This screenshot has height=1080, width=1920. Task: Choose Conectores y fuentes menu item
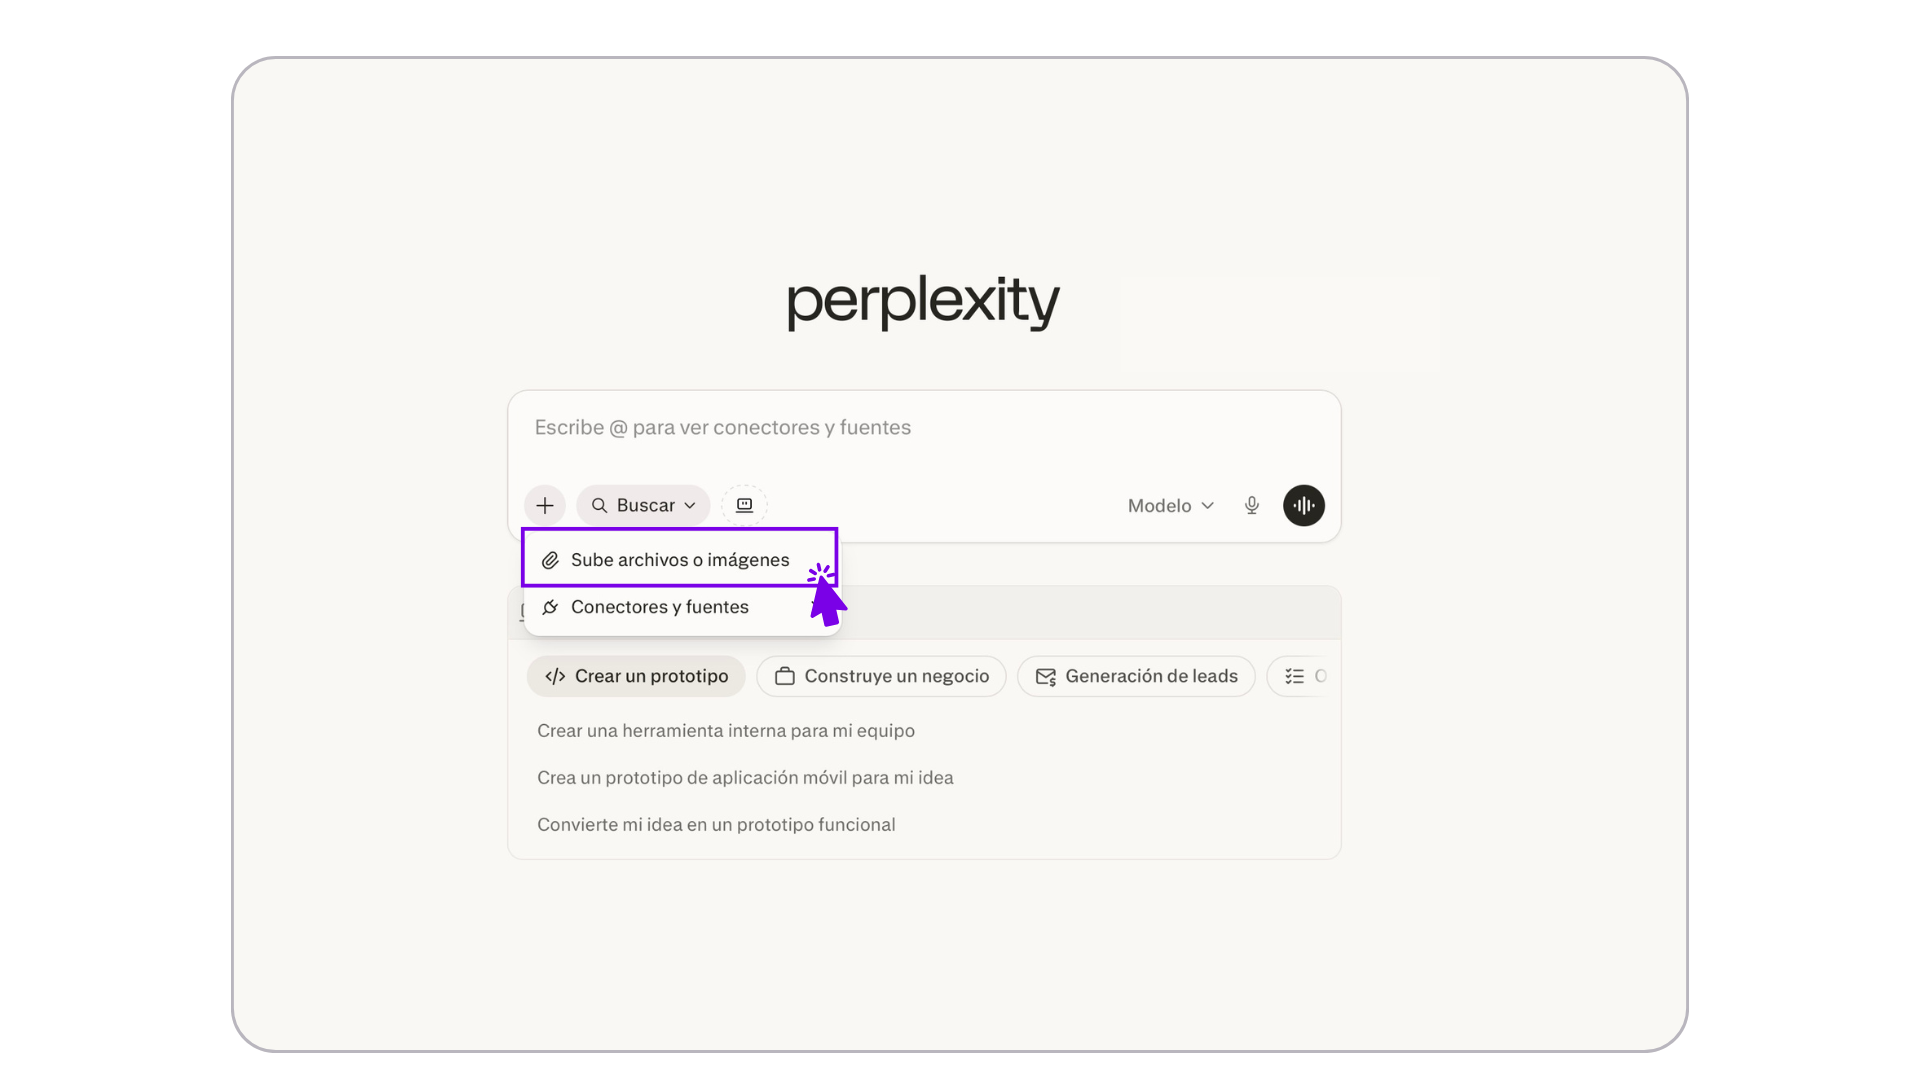pos(660,607)
